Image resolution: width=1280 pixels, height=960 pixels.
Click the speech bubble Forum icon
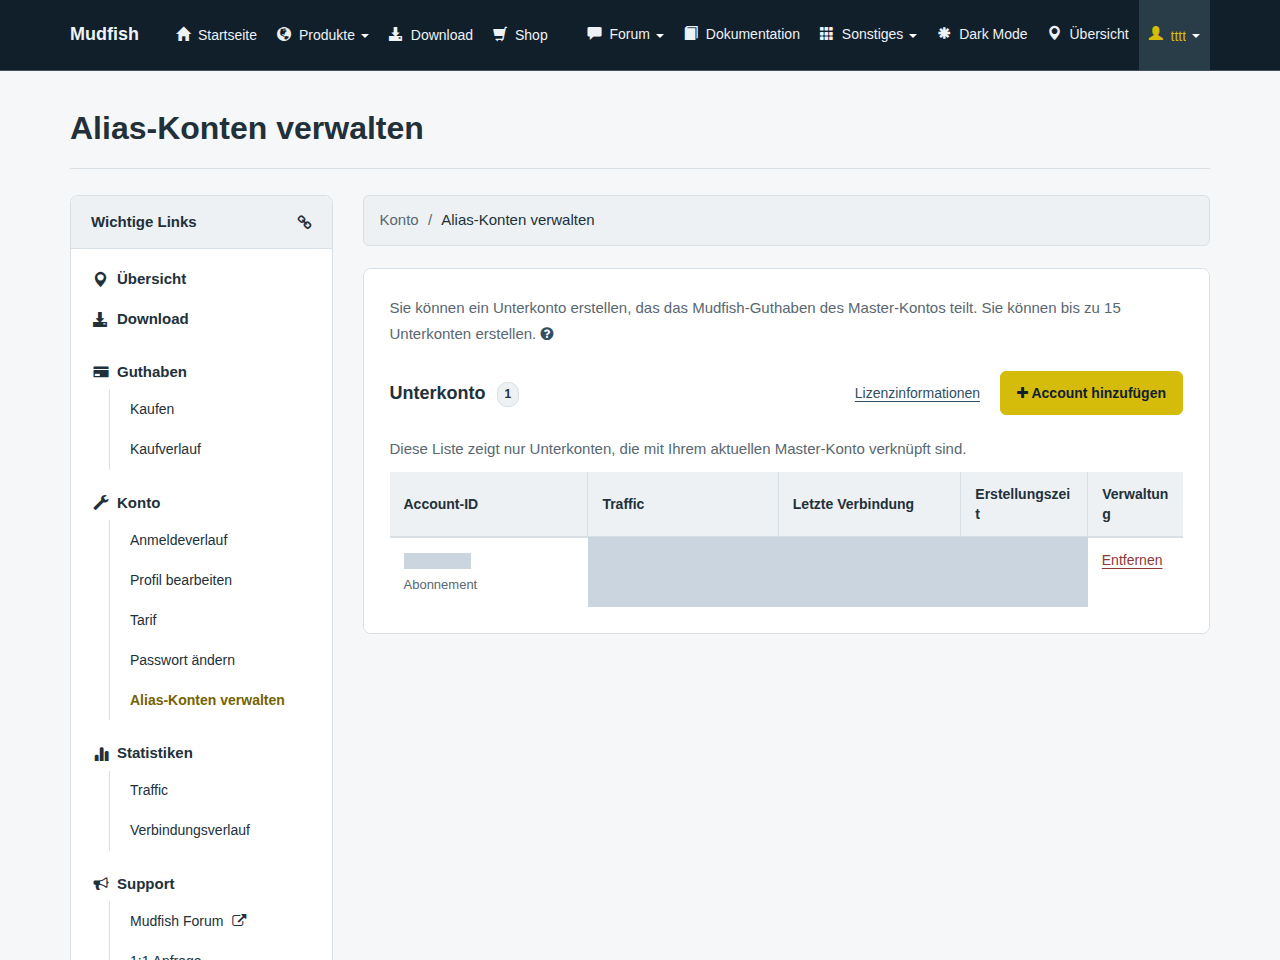pos(594,33)
